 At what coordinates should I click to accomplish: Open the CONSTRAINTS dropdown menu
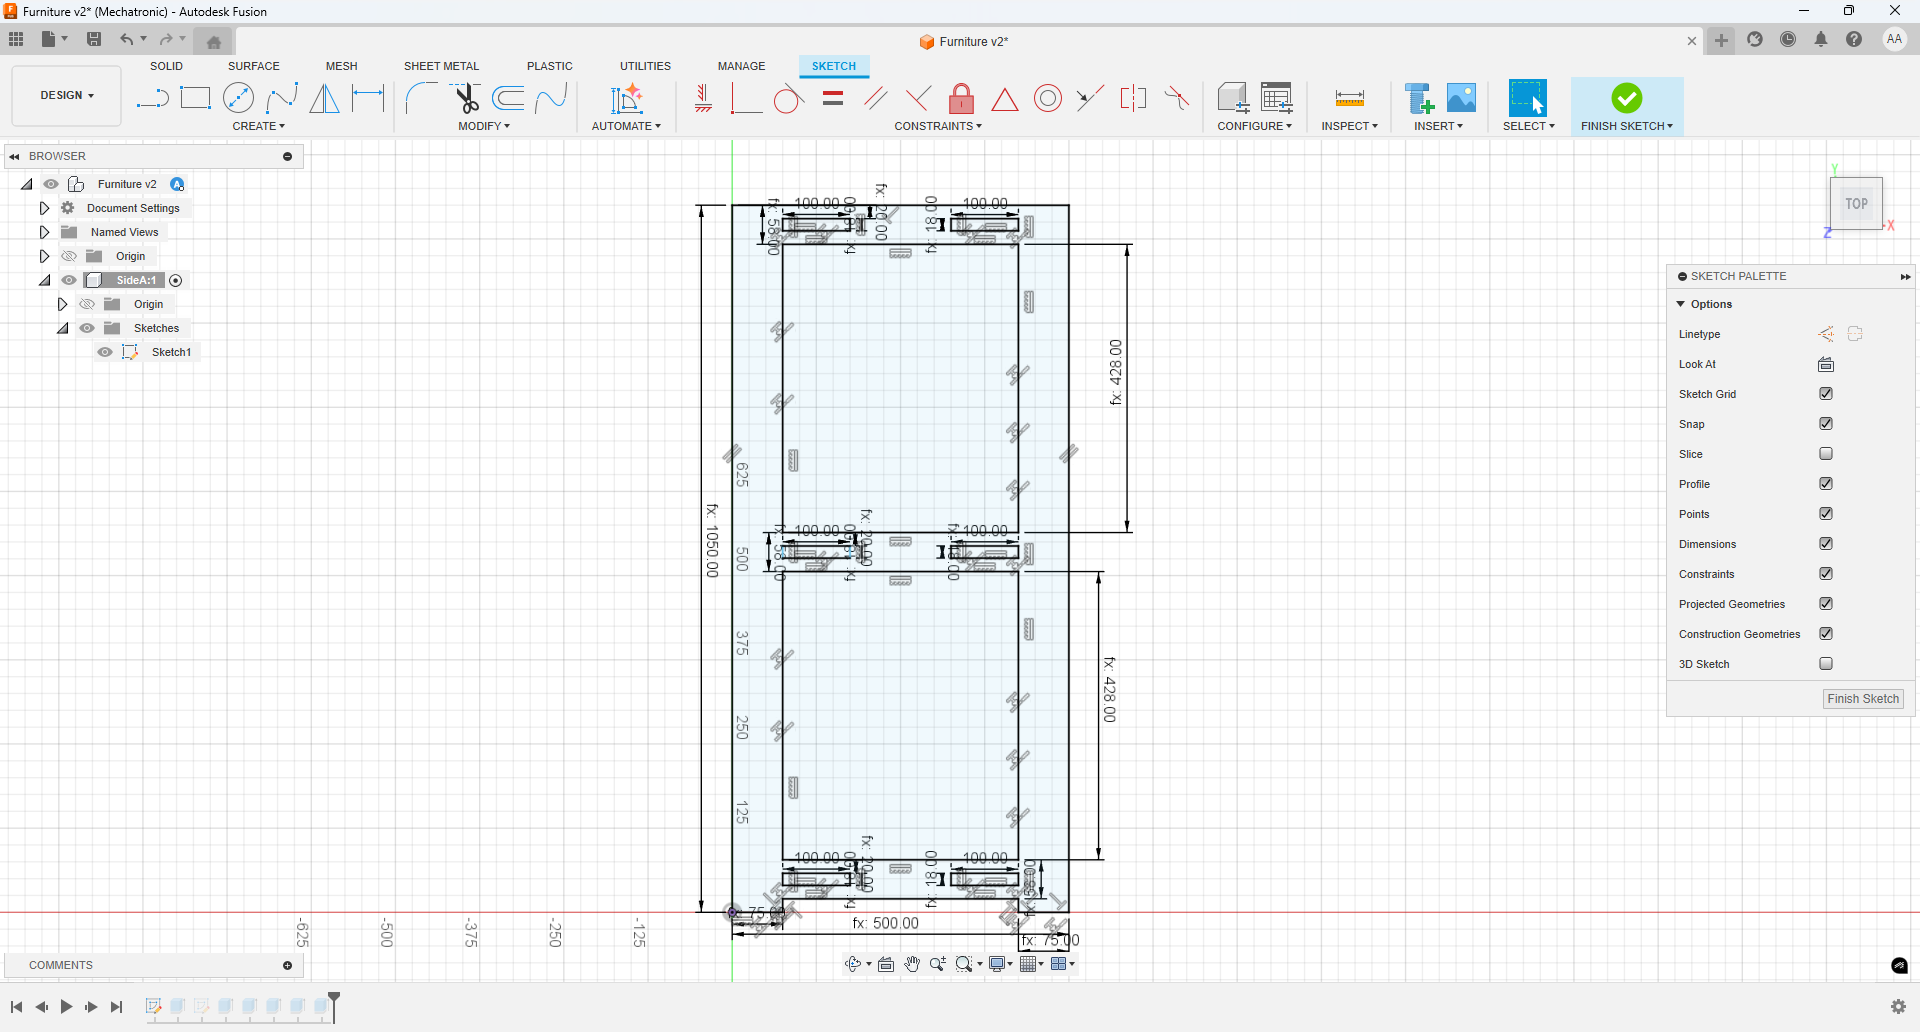[x=938, y=126]
